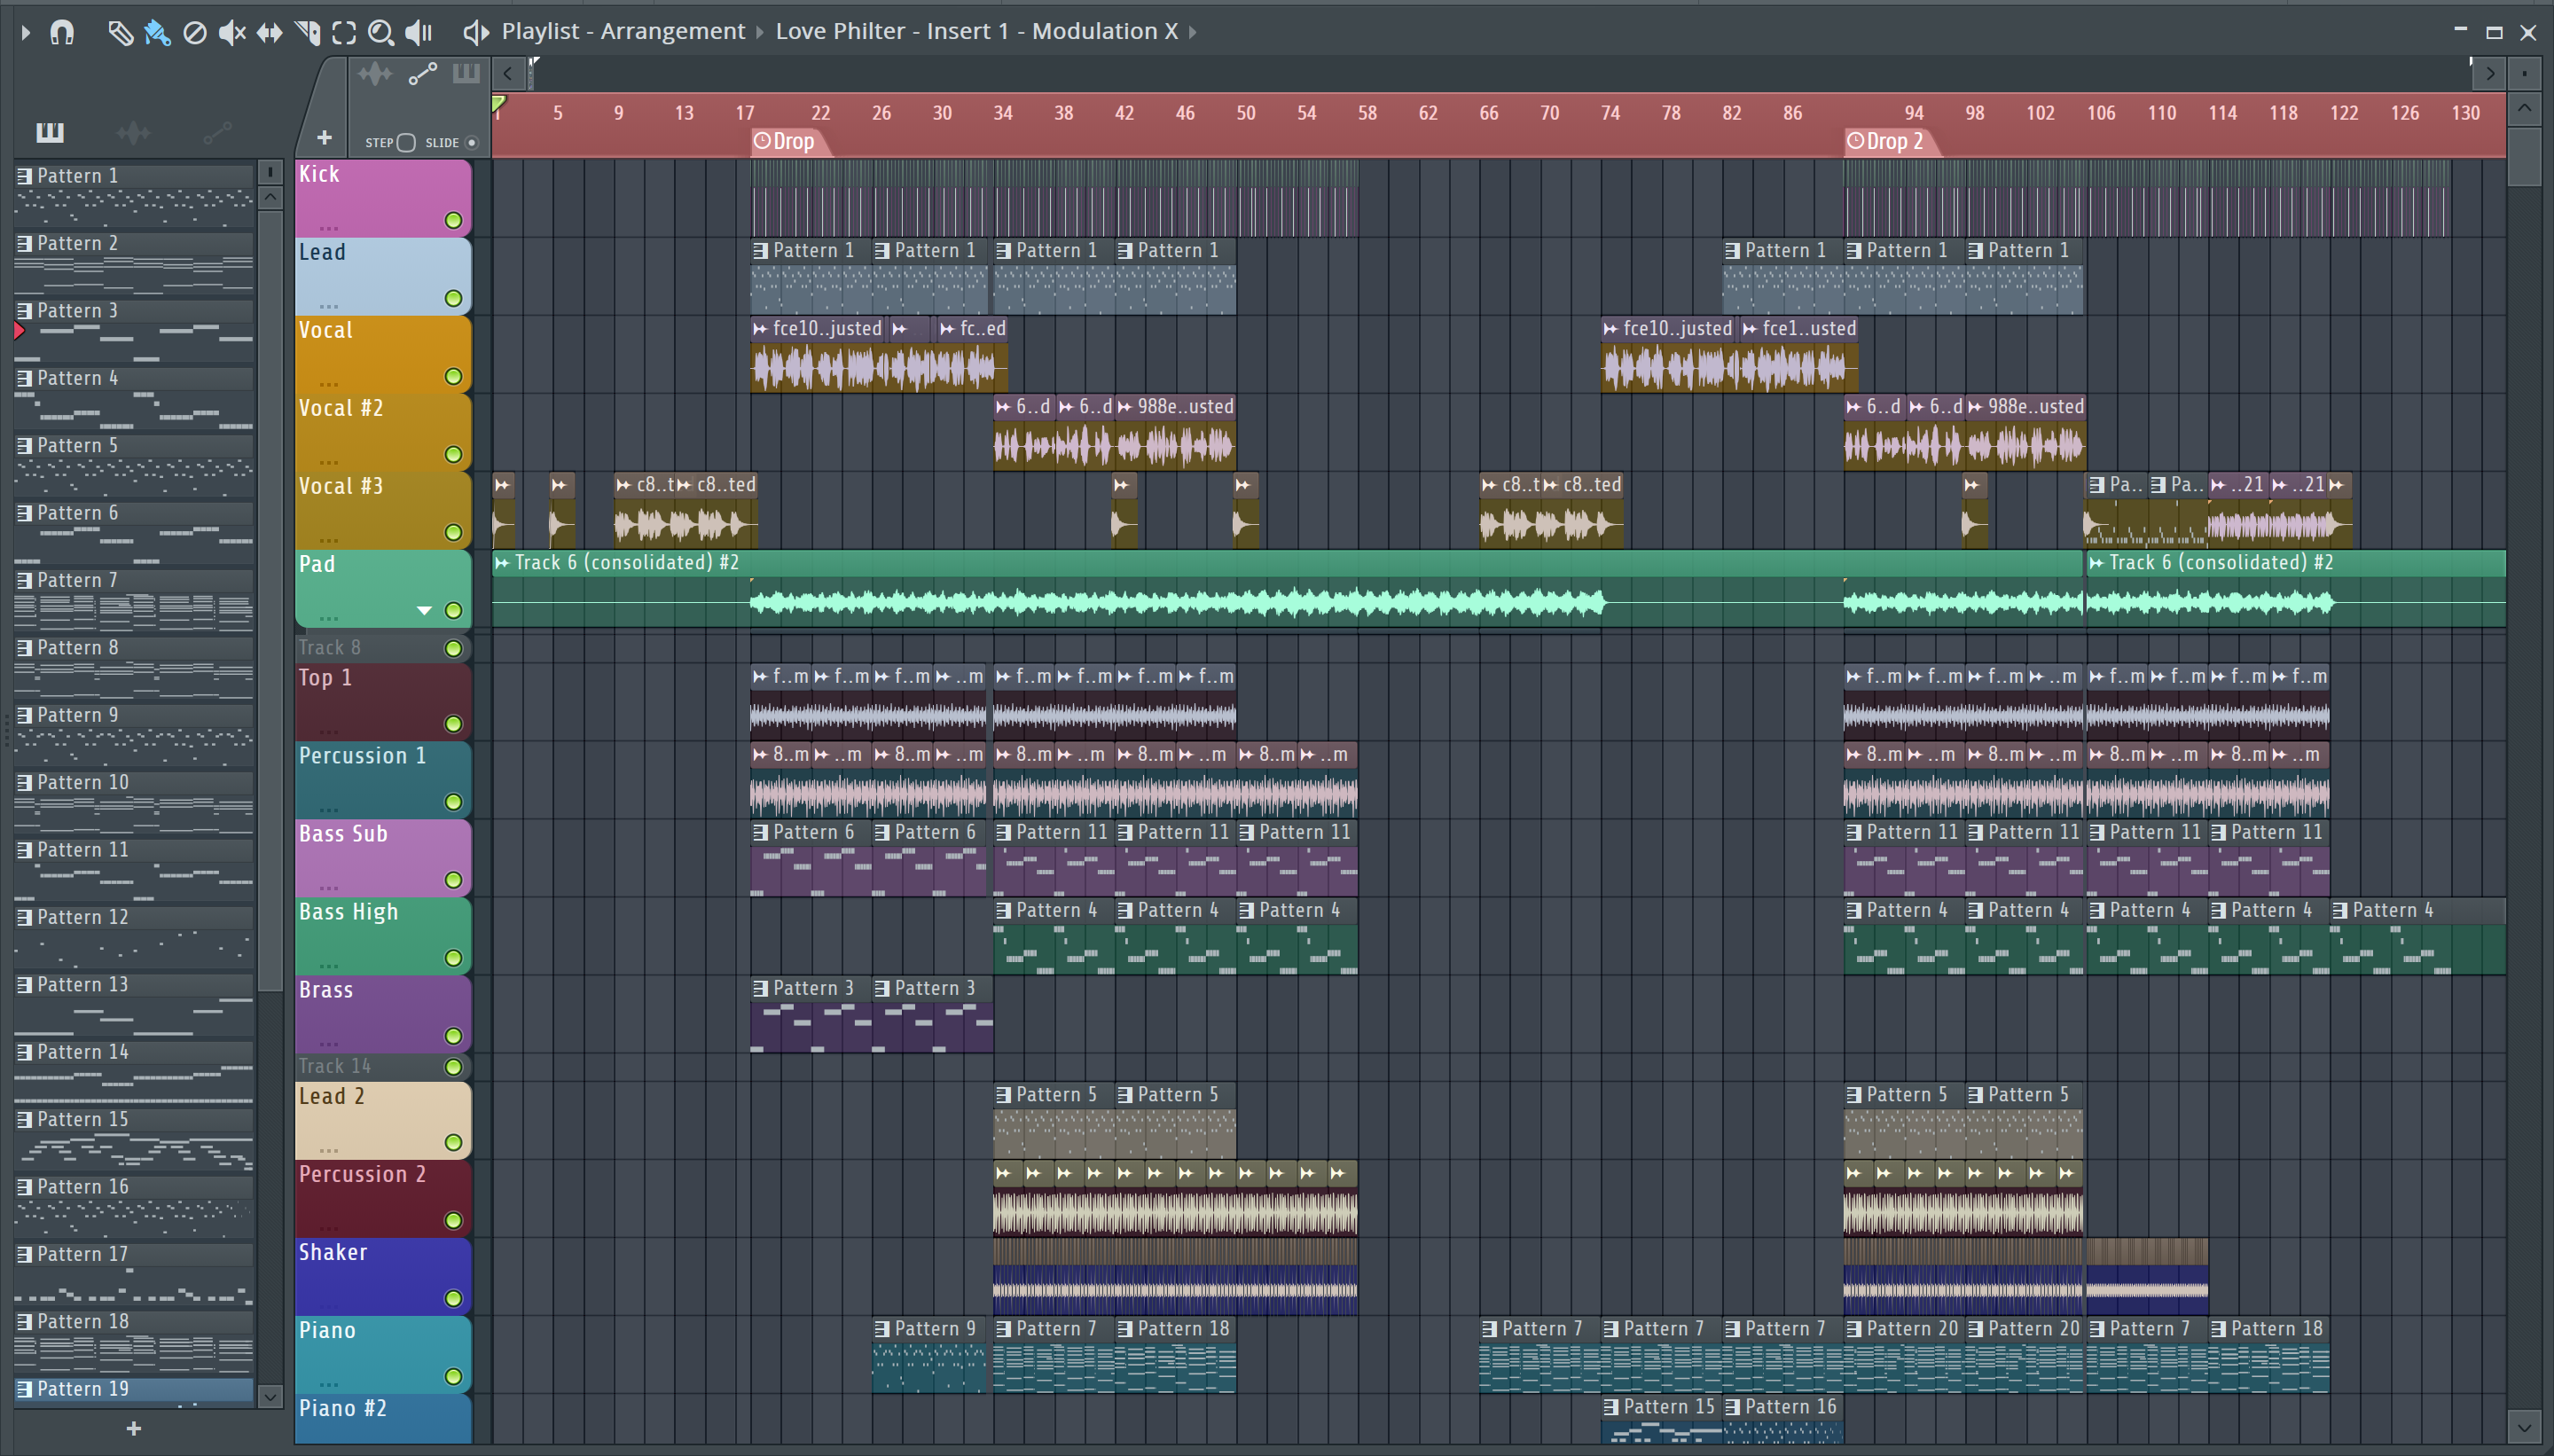This screenshot has height=1456, width=2554.
Task: Mute the Lead track
Action: tap(453, 298)
